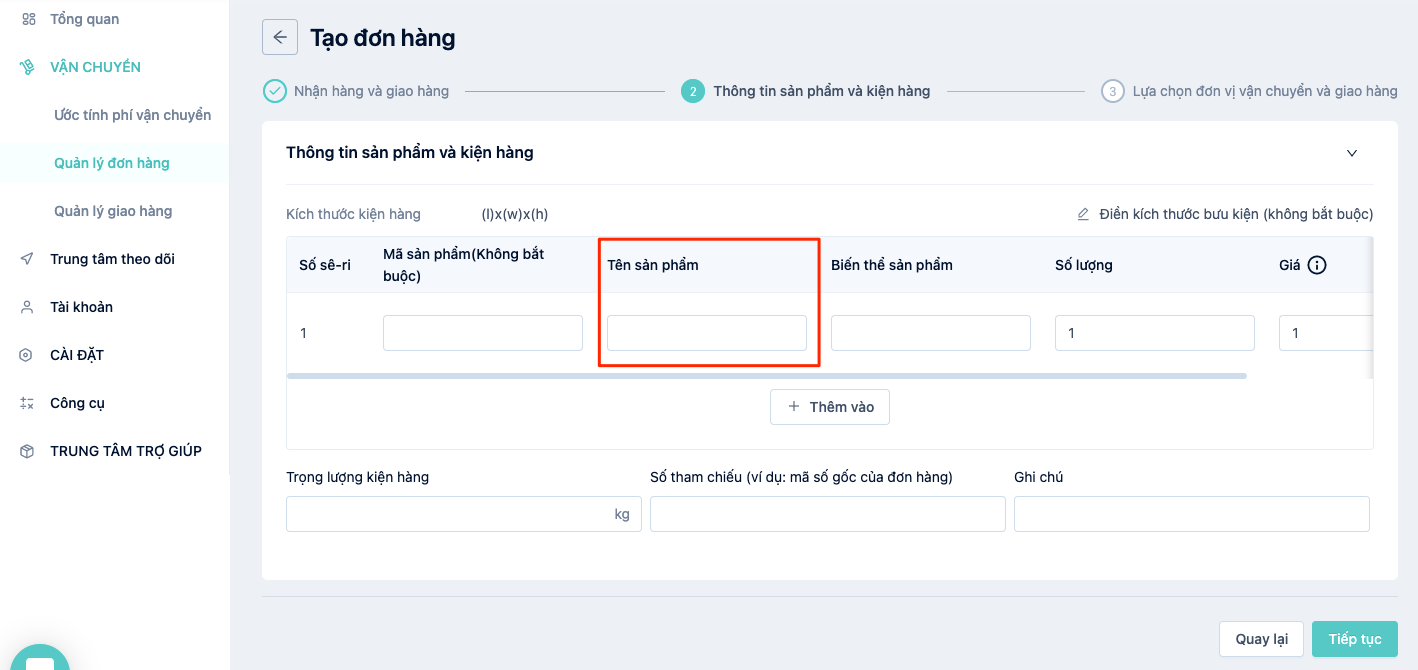Click the pencil icon for Điền kích thước bưu kiện

[1083, 214]
